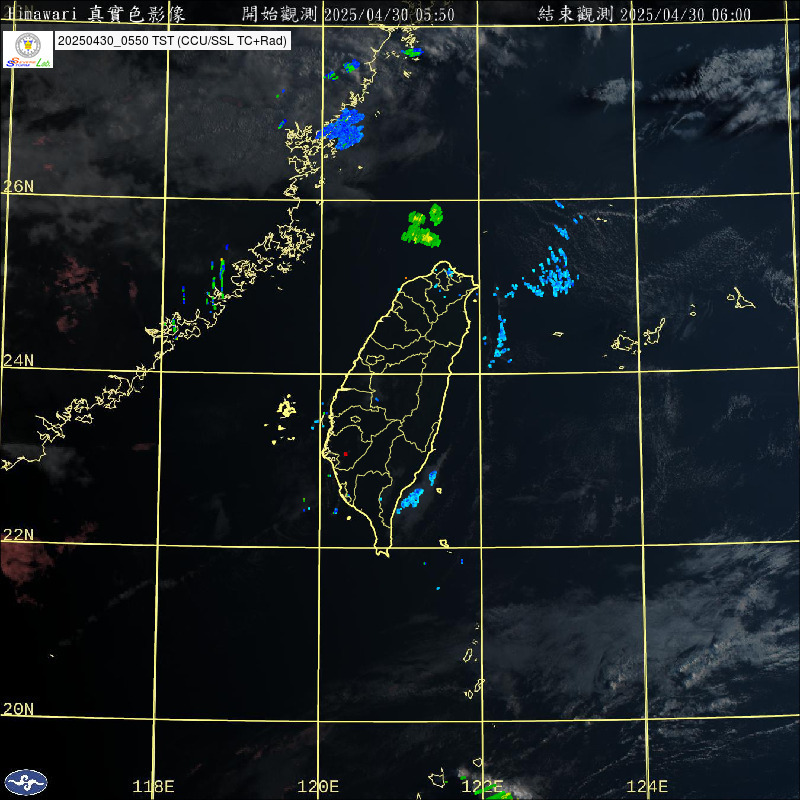800x800 pixels.
Task: Click the 26N latitude label
Action: [18, 187]
